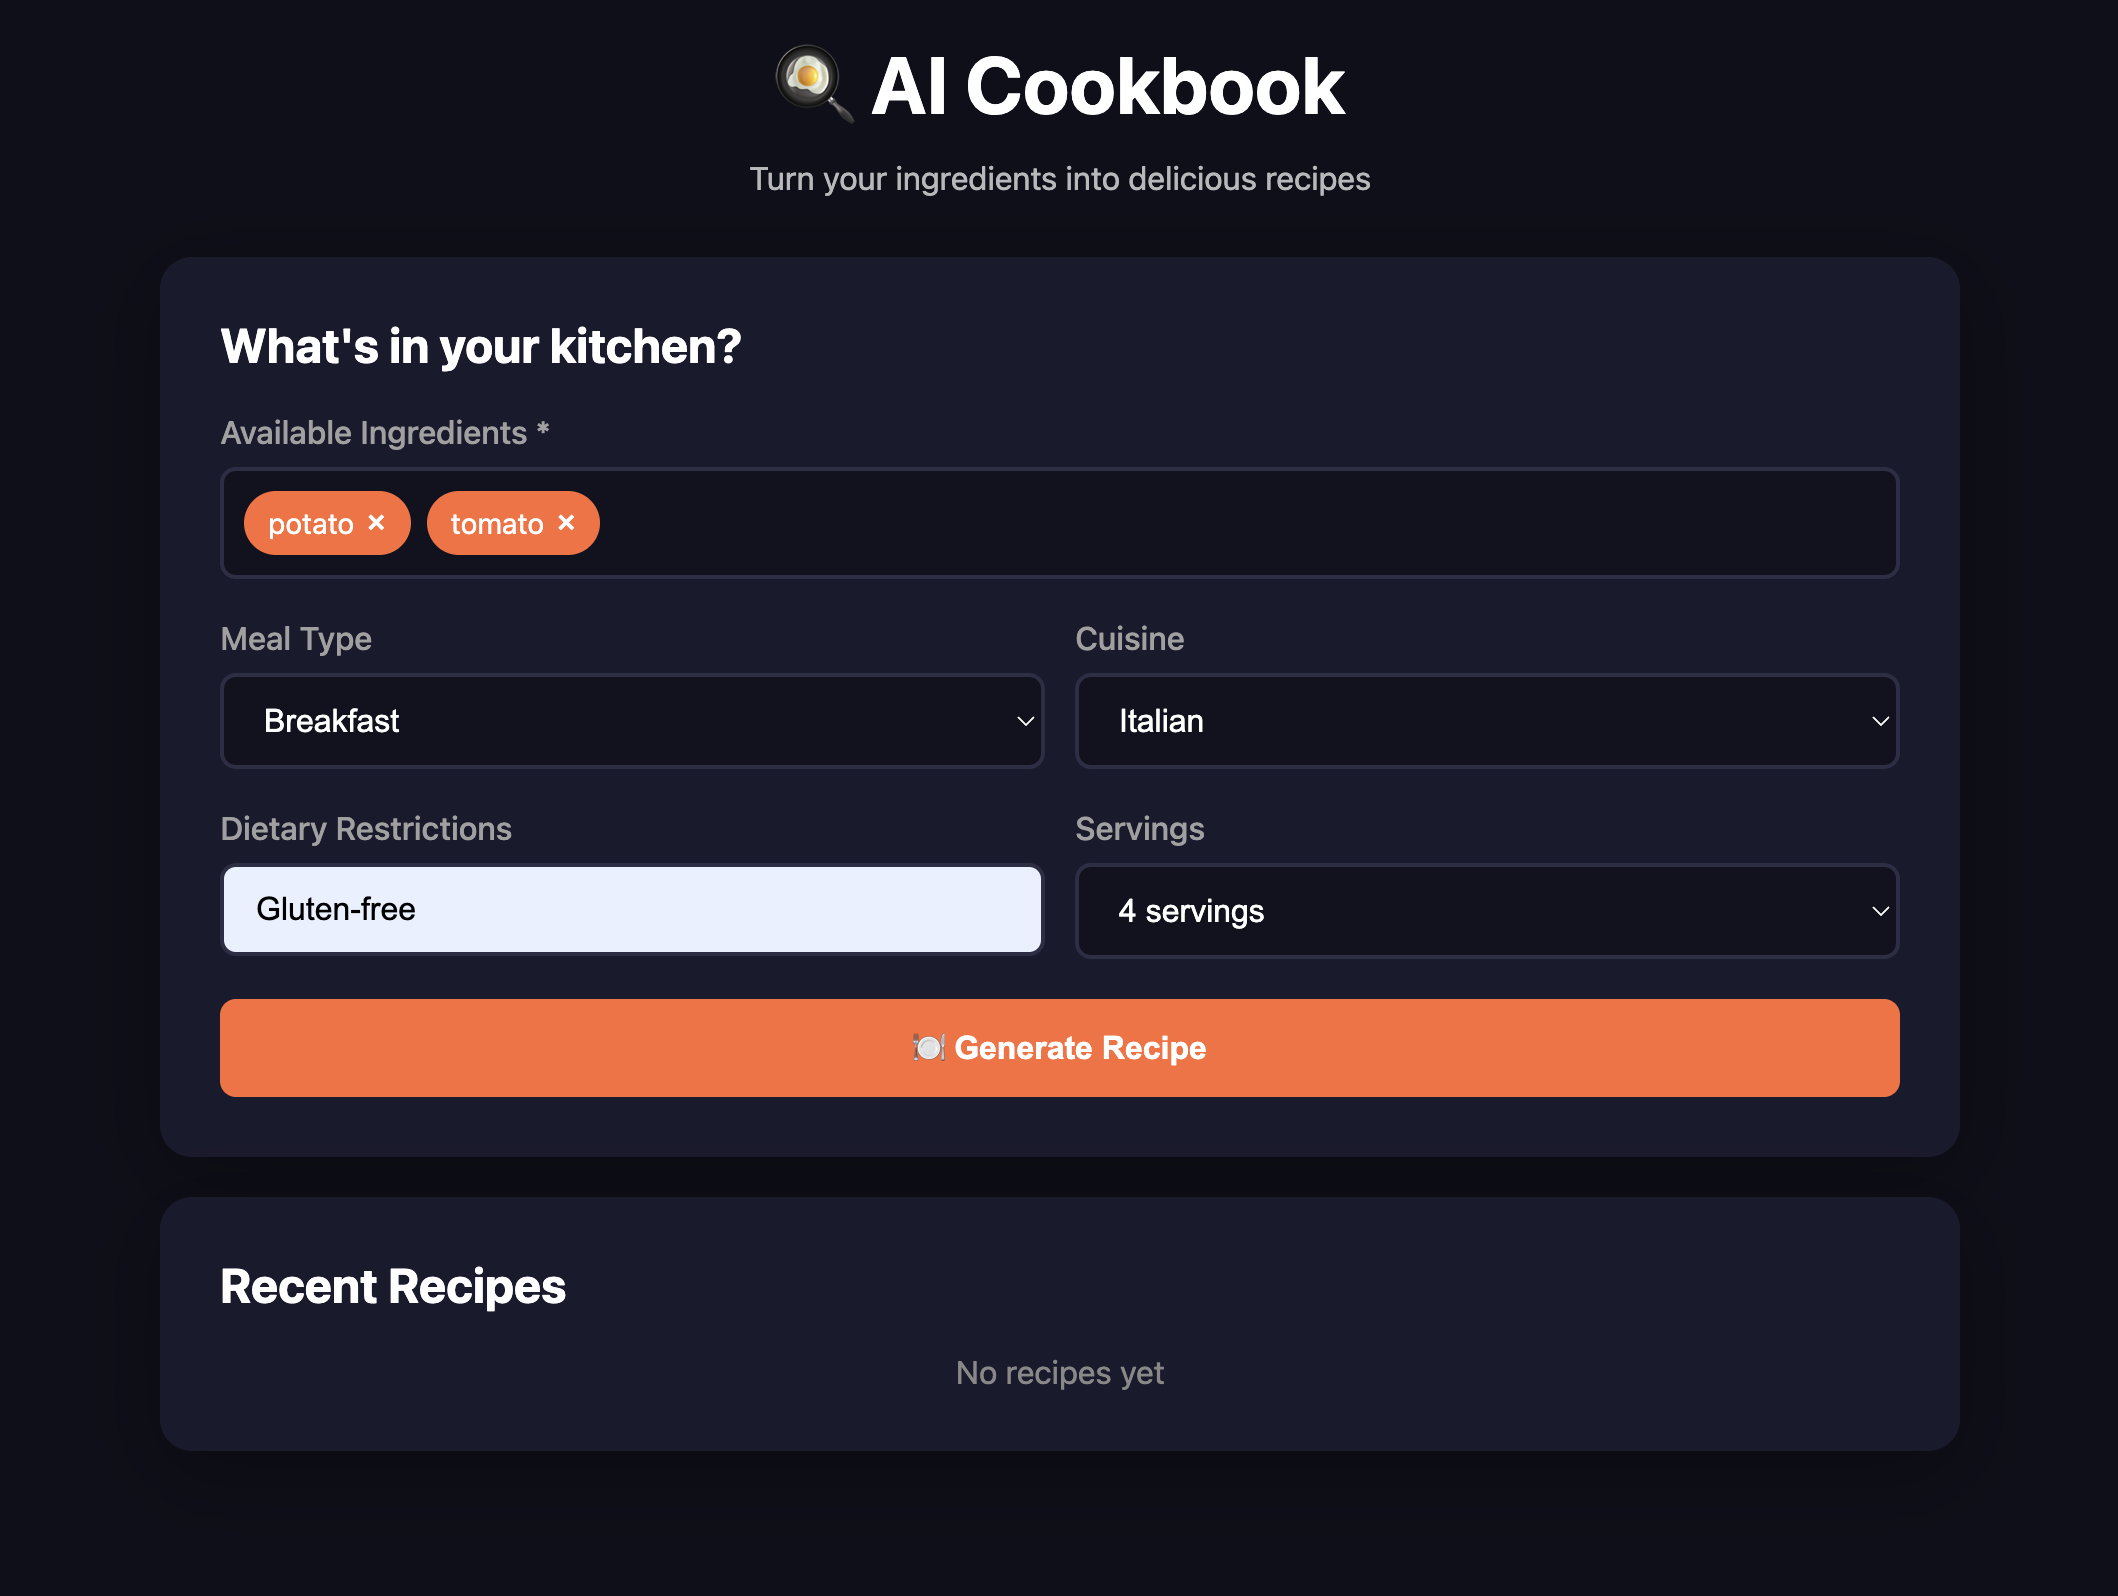The width and height of the screenshot is (2118, 1596).
Task: Click the plate icon on Generate Recipe
Action: (x=928, y=1049)
